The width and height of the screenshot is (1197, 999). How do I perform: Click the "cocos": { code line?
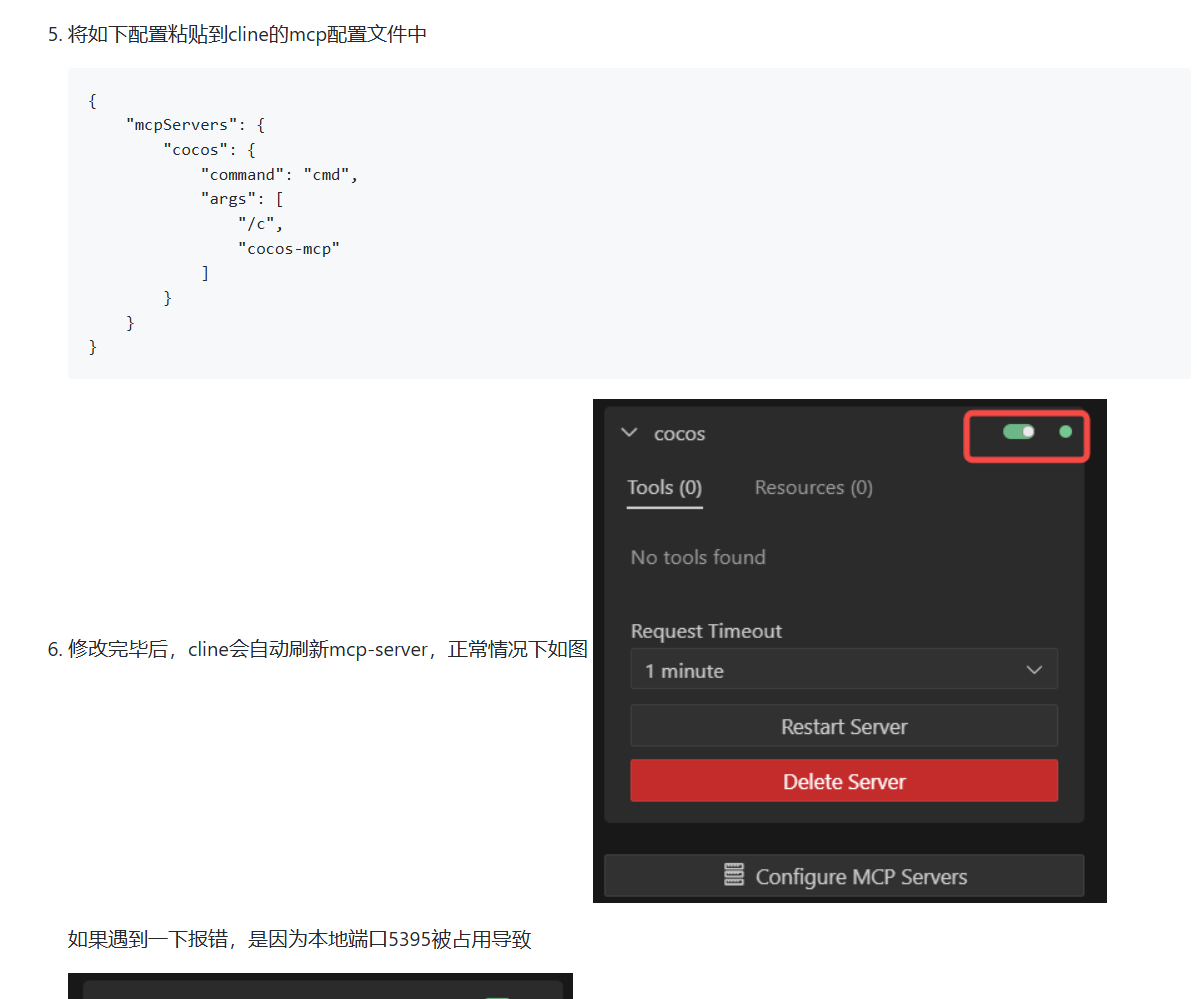click(210, 150)
